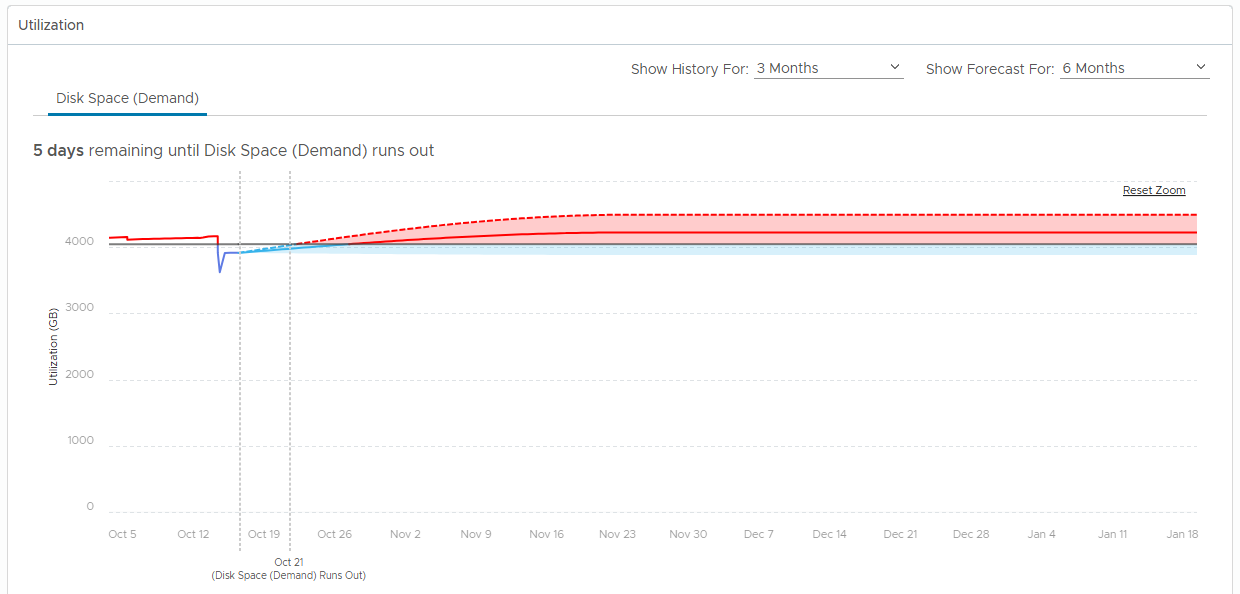Click the Nov 23 date on x-axis
Image resolution: width=1240 pixels, height=594 pixels.
point(617,534)
